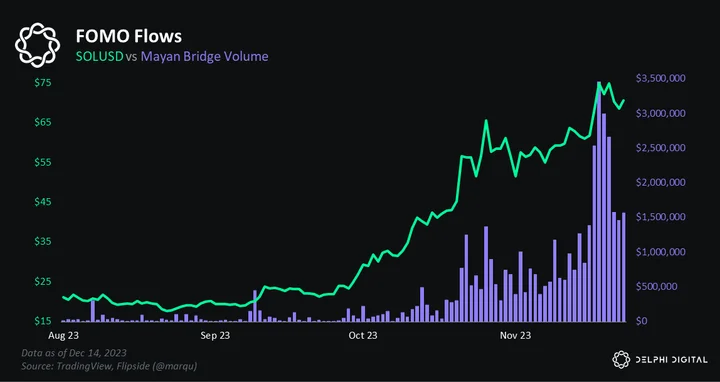The height and width of the screenshot is (382, 720).
Task: Click the "Sep 23" x-axis label
Action: [215, 336]
